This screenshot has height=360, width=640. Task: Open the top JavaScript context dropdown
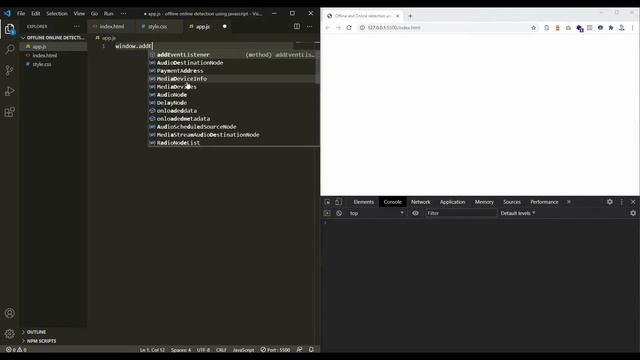coord(376,213)
